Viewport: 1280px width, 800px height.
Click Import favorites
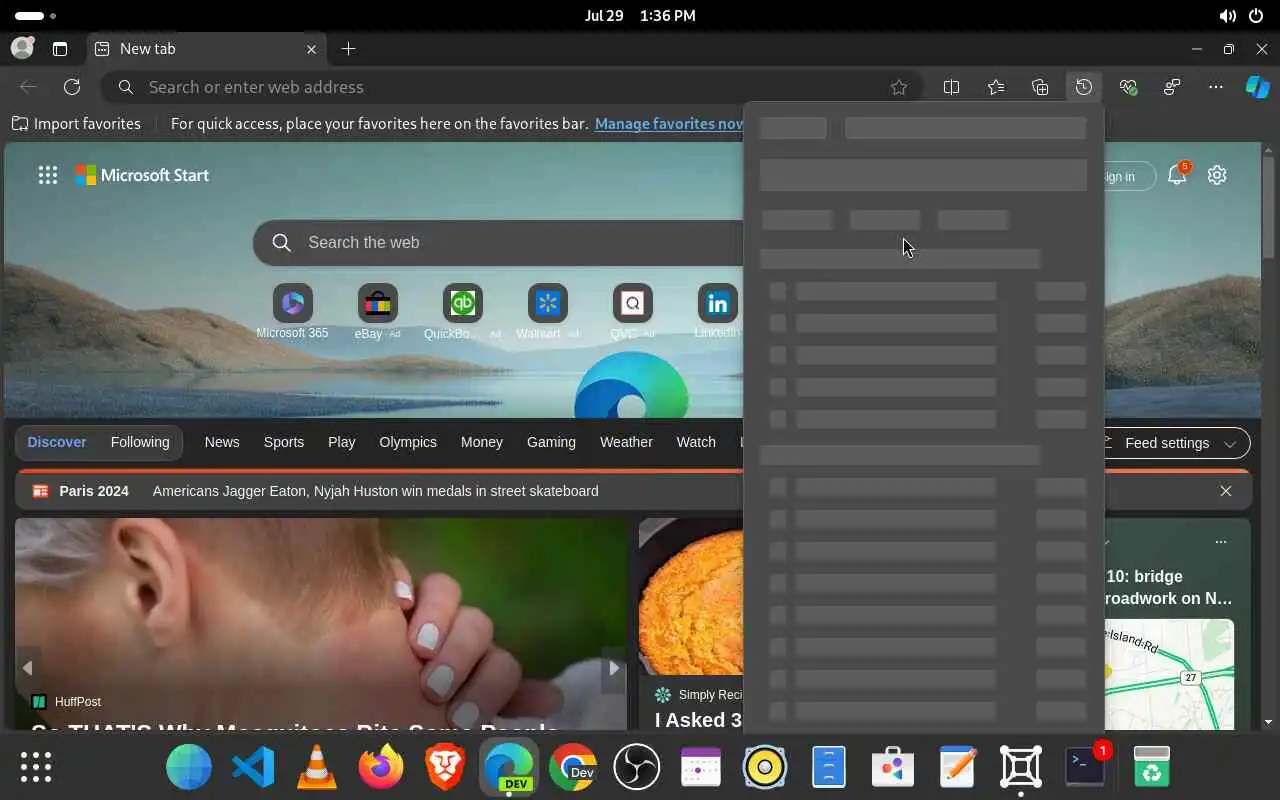[76, 124]
